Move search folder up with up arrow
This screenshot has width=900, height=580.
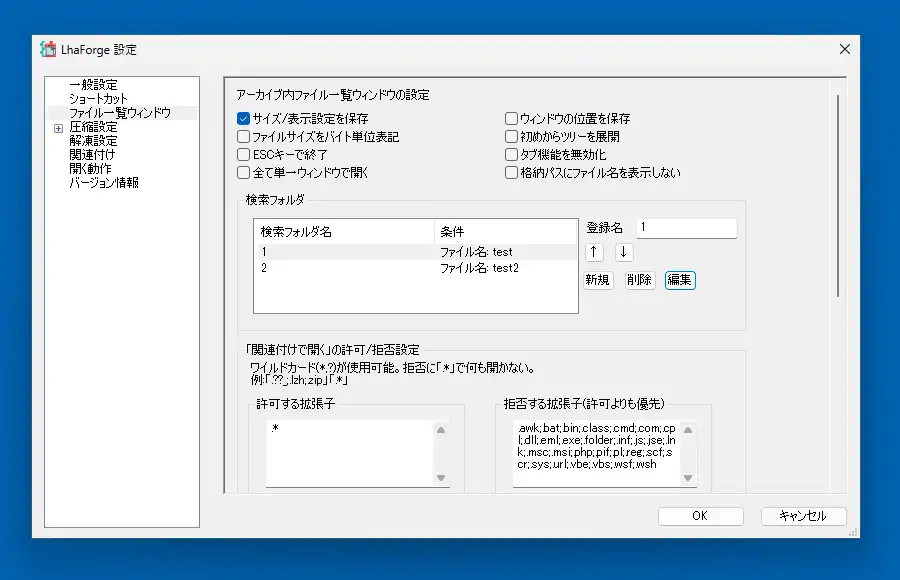point(594,252)
